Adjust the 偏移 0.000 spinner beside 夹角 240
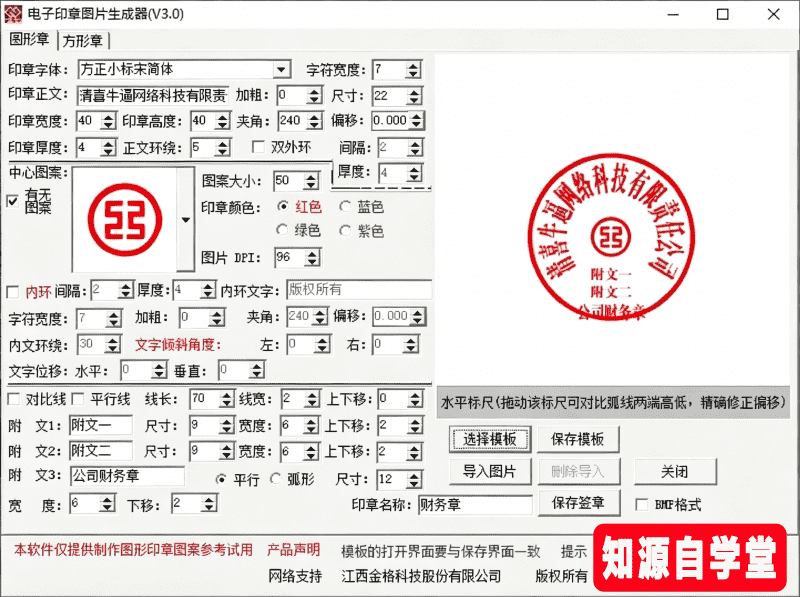The height and width of the screenshot is (597, 800). tap(417, 120)
